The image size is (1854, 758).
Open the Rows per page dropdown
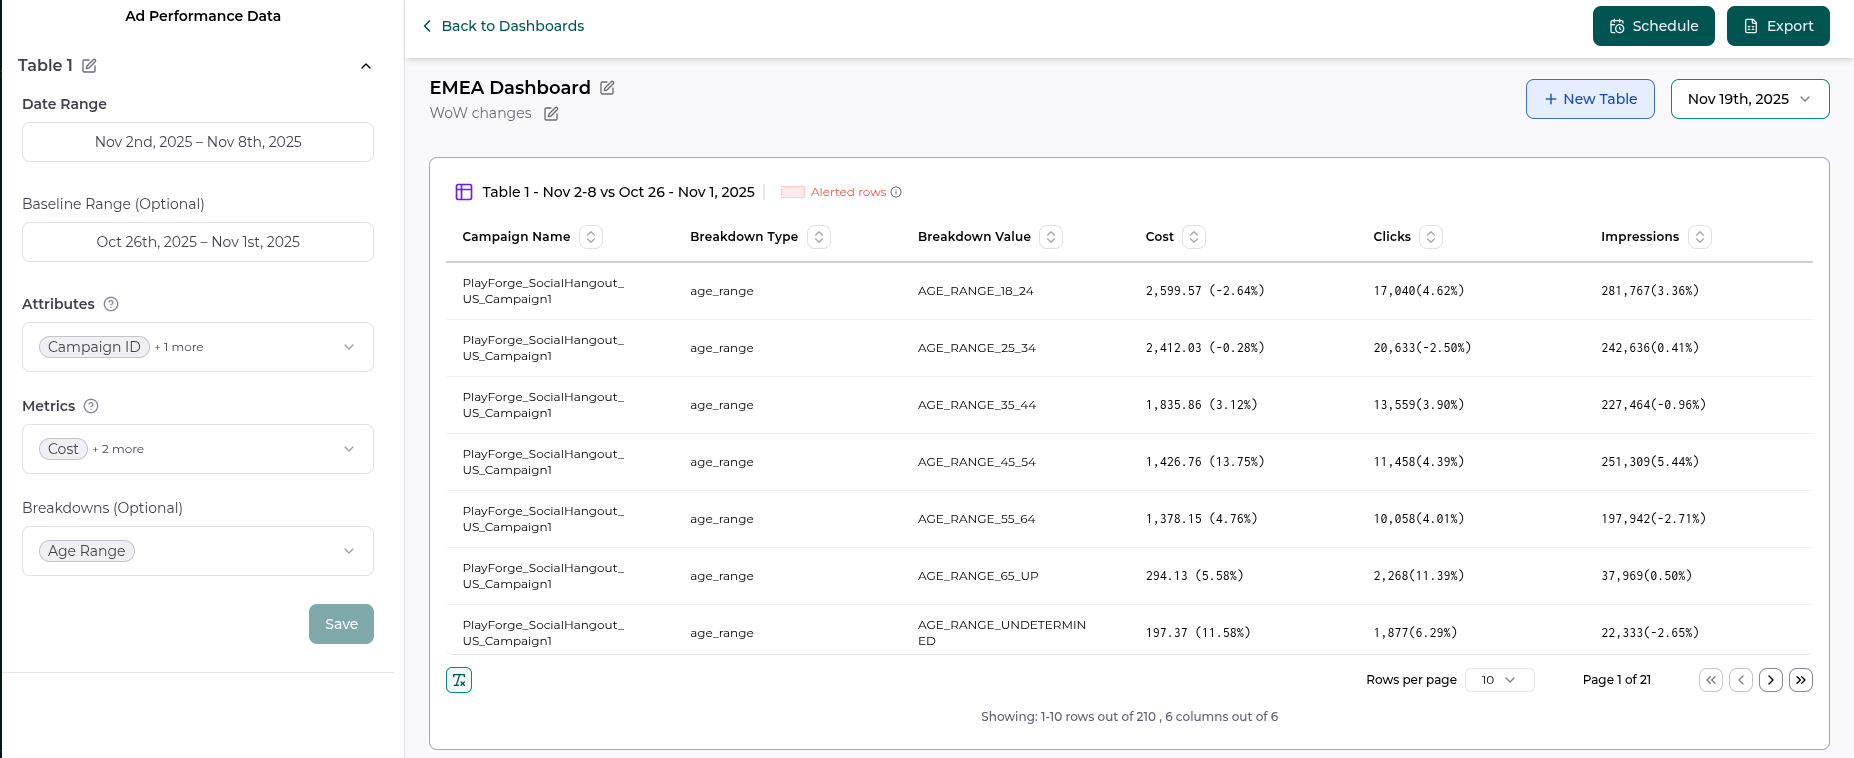[x=1500, y=680]
